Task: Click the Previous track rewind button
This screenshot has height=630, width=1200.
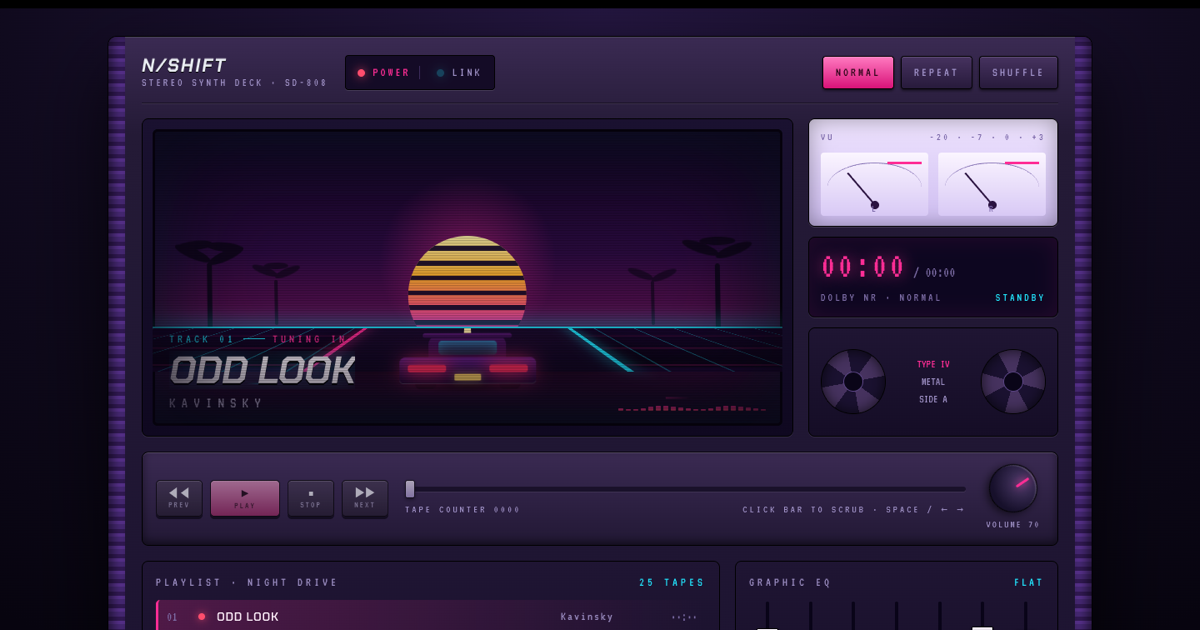Action: coord(179,498)
